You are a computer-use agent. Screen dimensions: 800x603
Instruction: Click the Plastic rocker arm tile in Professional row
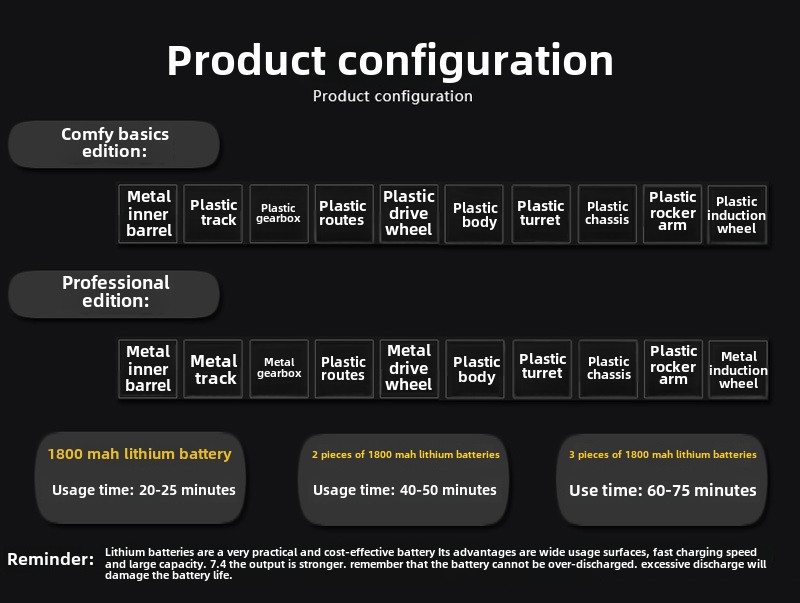pyautogui.click(x=673, y=369)
